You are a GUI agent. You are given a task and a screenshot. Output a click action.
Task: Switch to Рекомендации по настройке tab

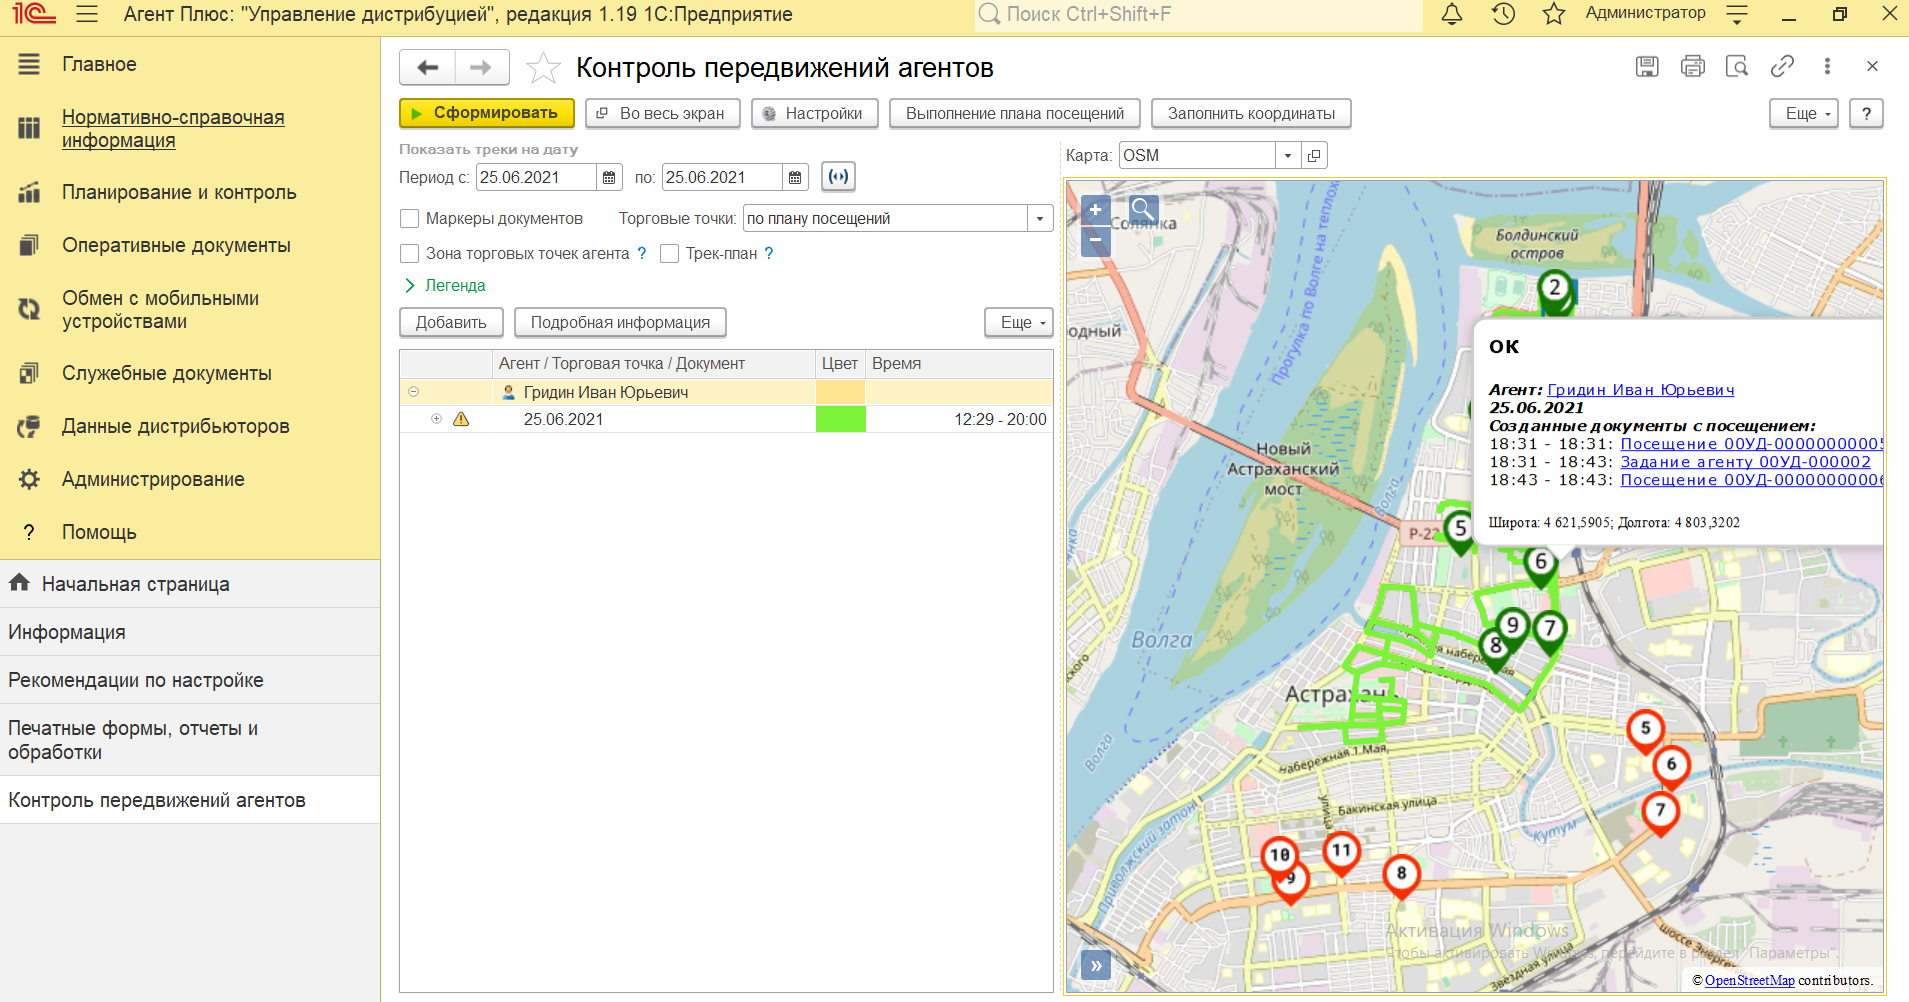(x=190, y=680)
